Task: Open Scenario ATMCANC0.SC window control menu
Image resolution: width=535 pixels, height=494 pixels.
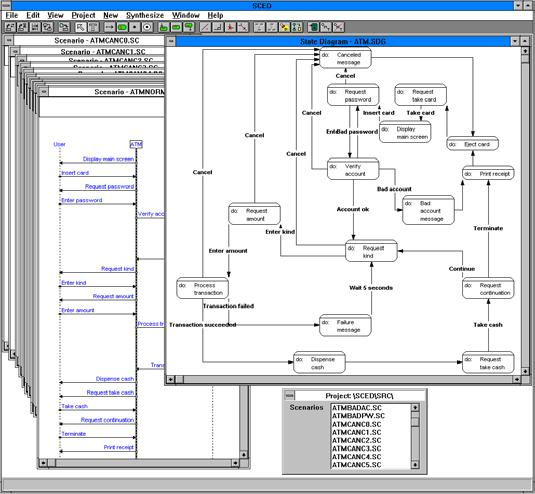Action: (x=9, y=40)
